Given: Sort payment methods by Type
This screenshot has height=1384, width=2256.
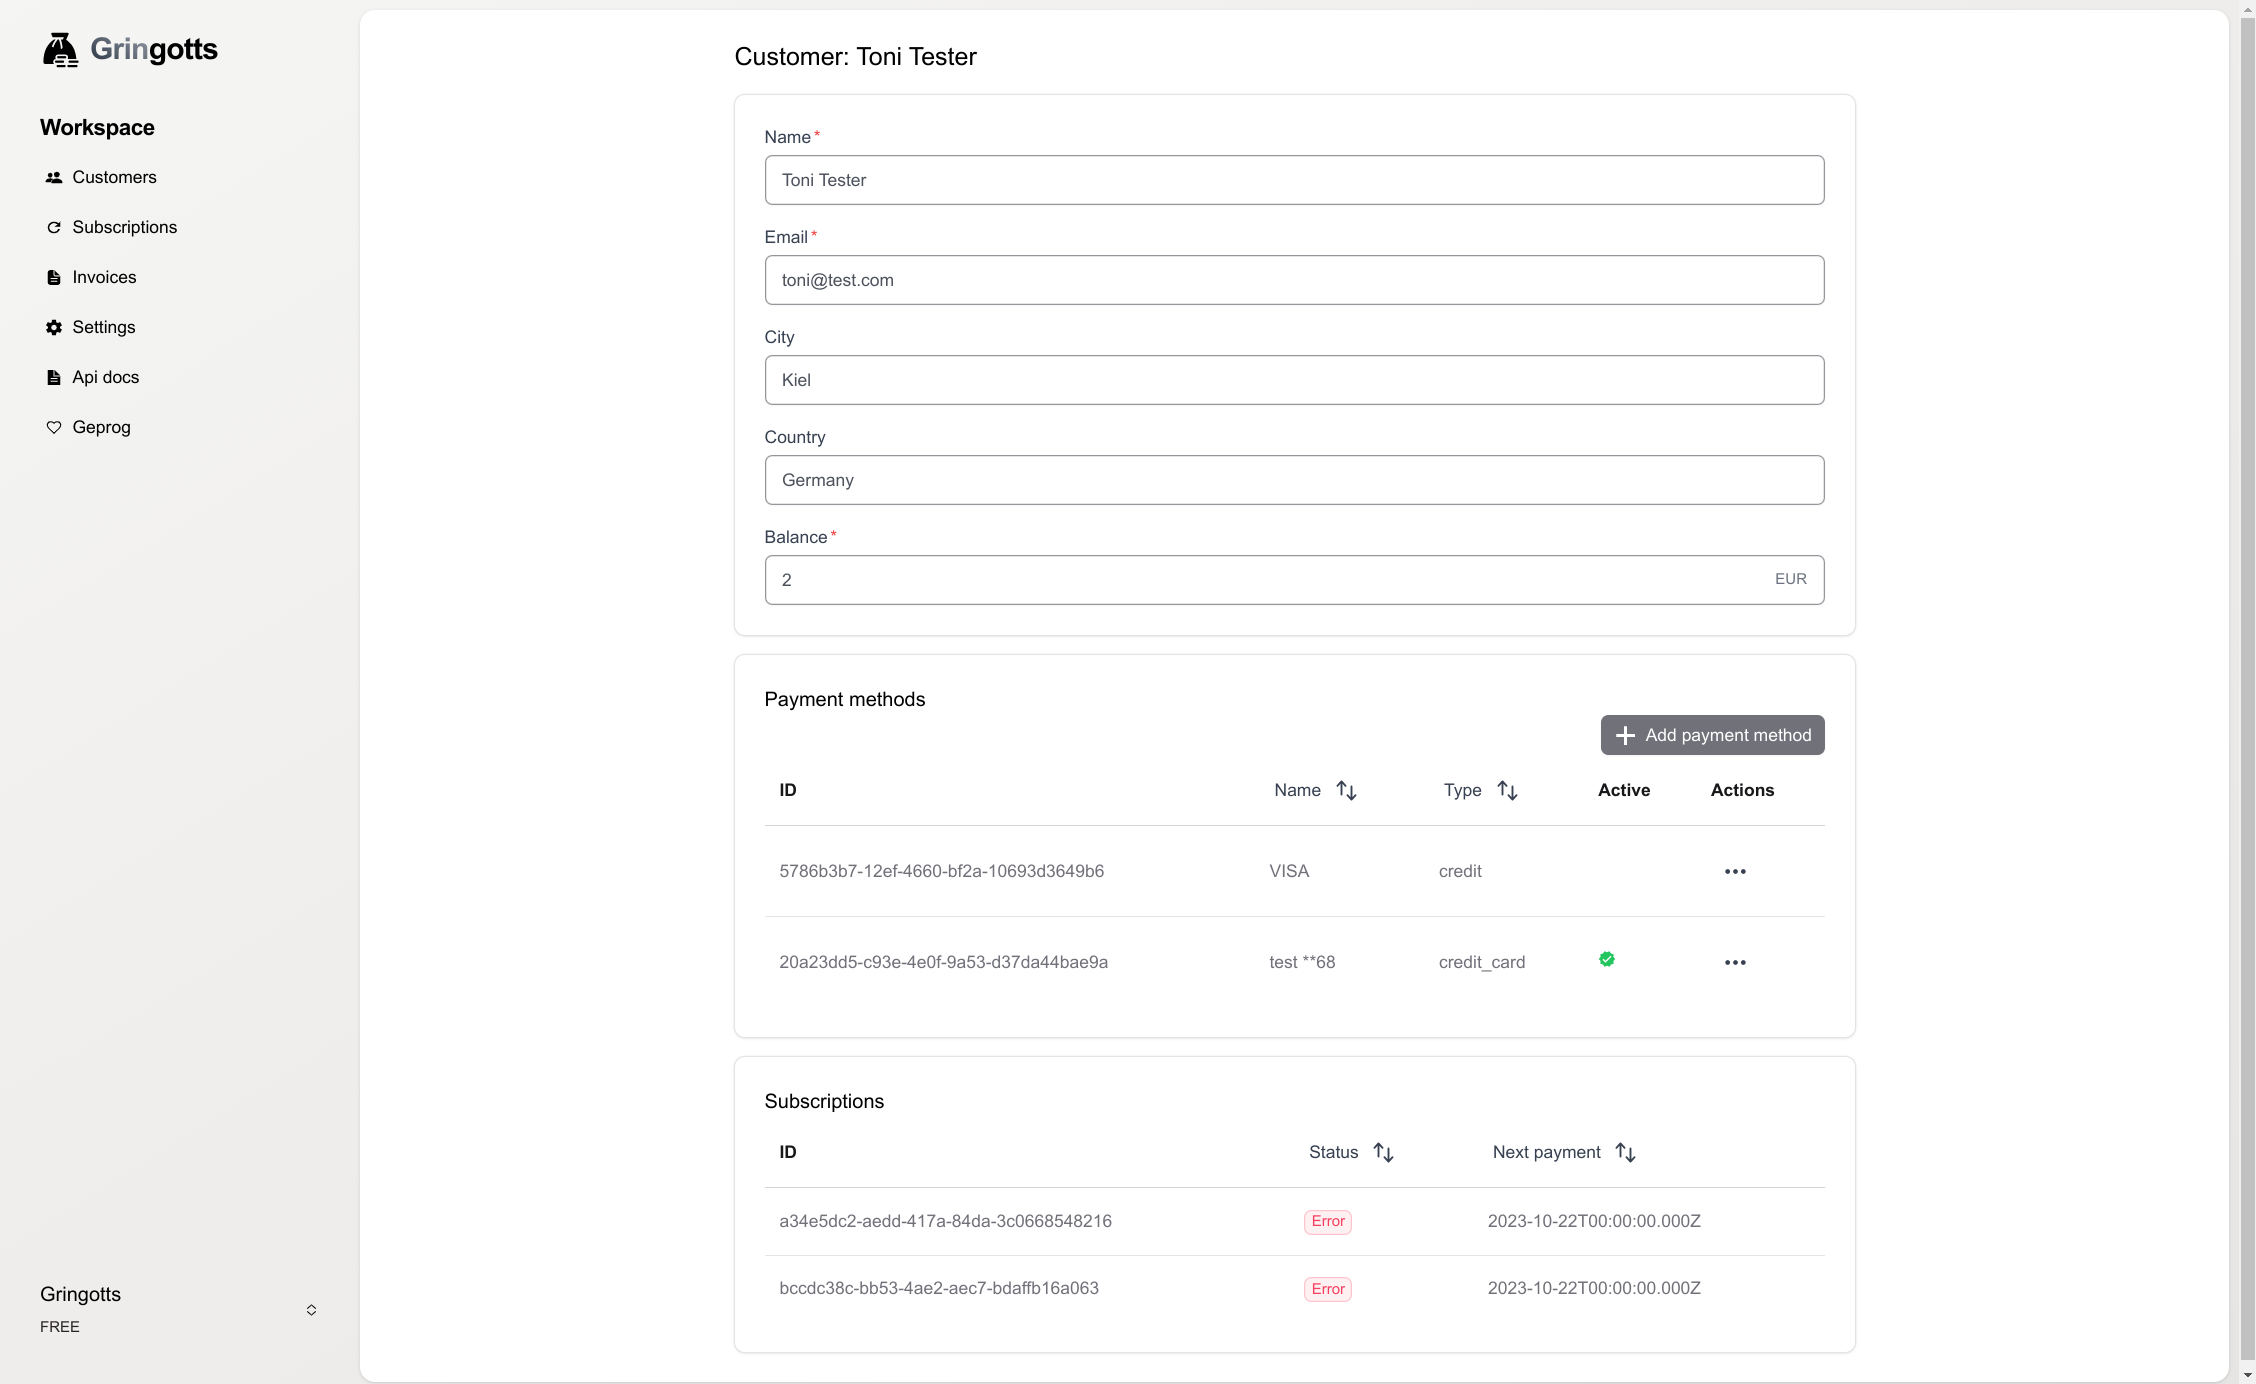Looking at the screenshot, I should [1507, 791].
